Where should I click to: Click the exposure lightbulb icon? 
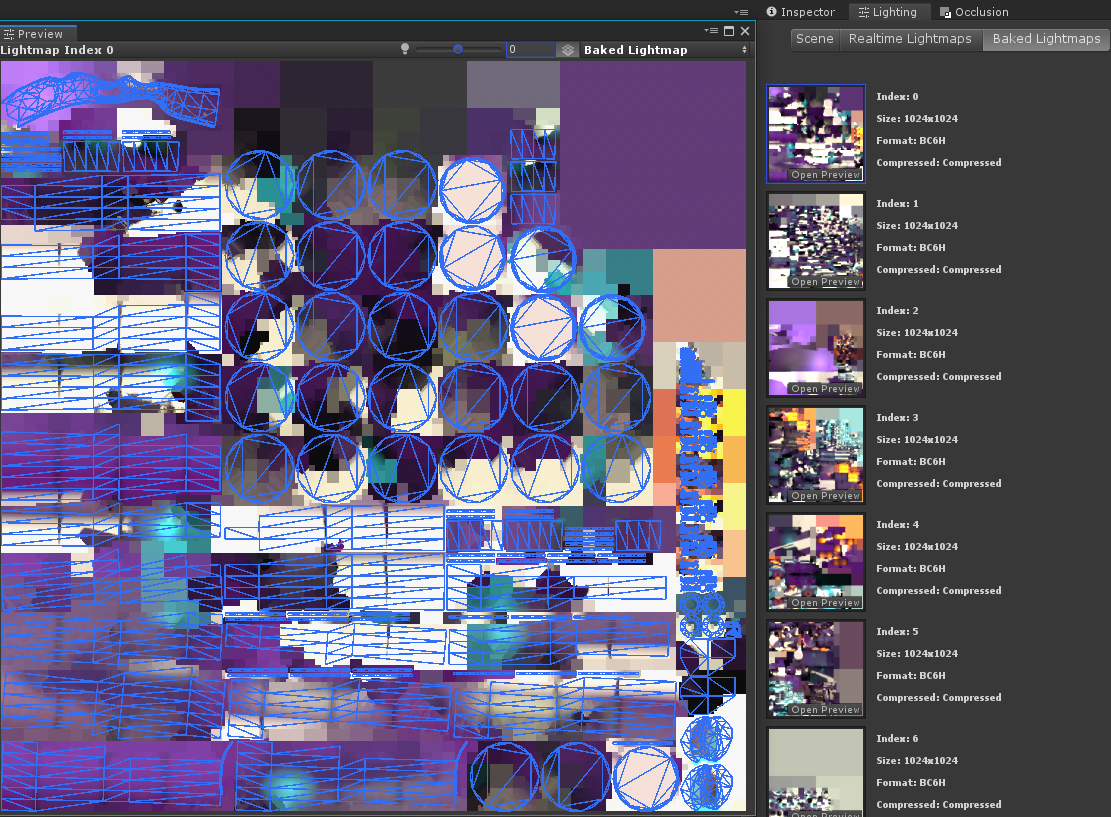[x=405, y=49]
